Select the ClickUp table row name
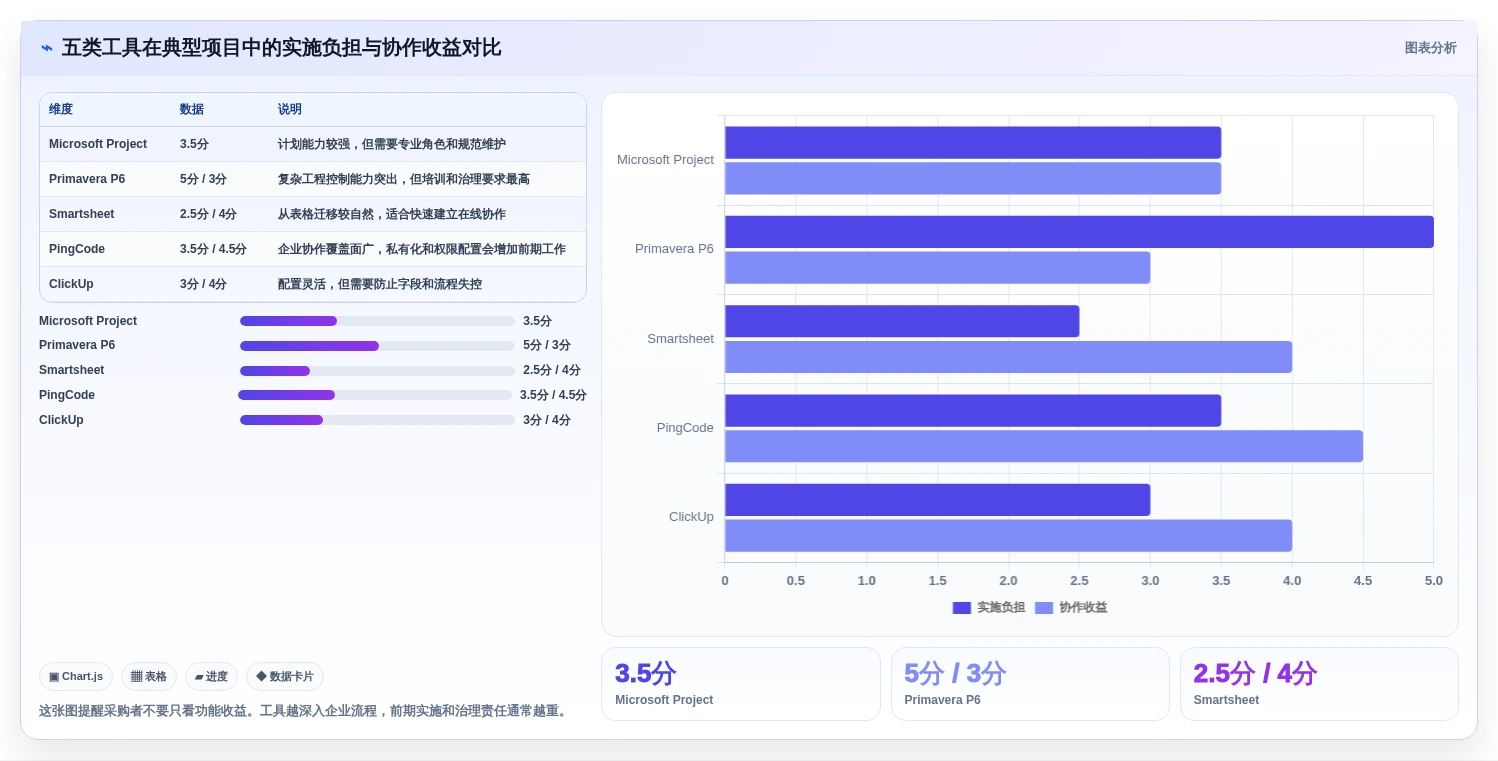Screen dimensions: 1498x761 (x=71, y=284)
